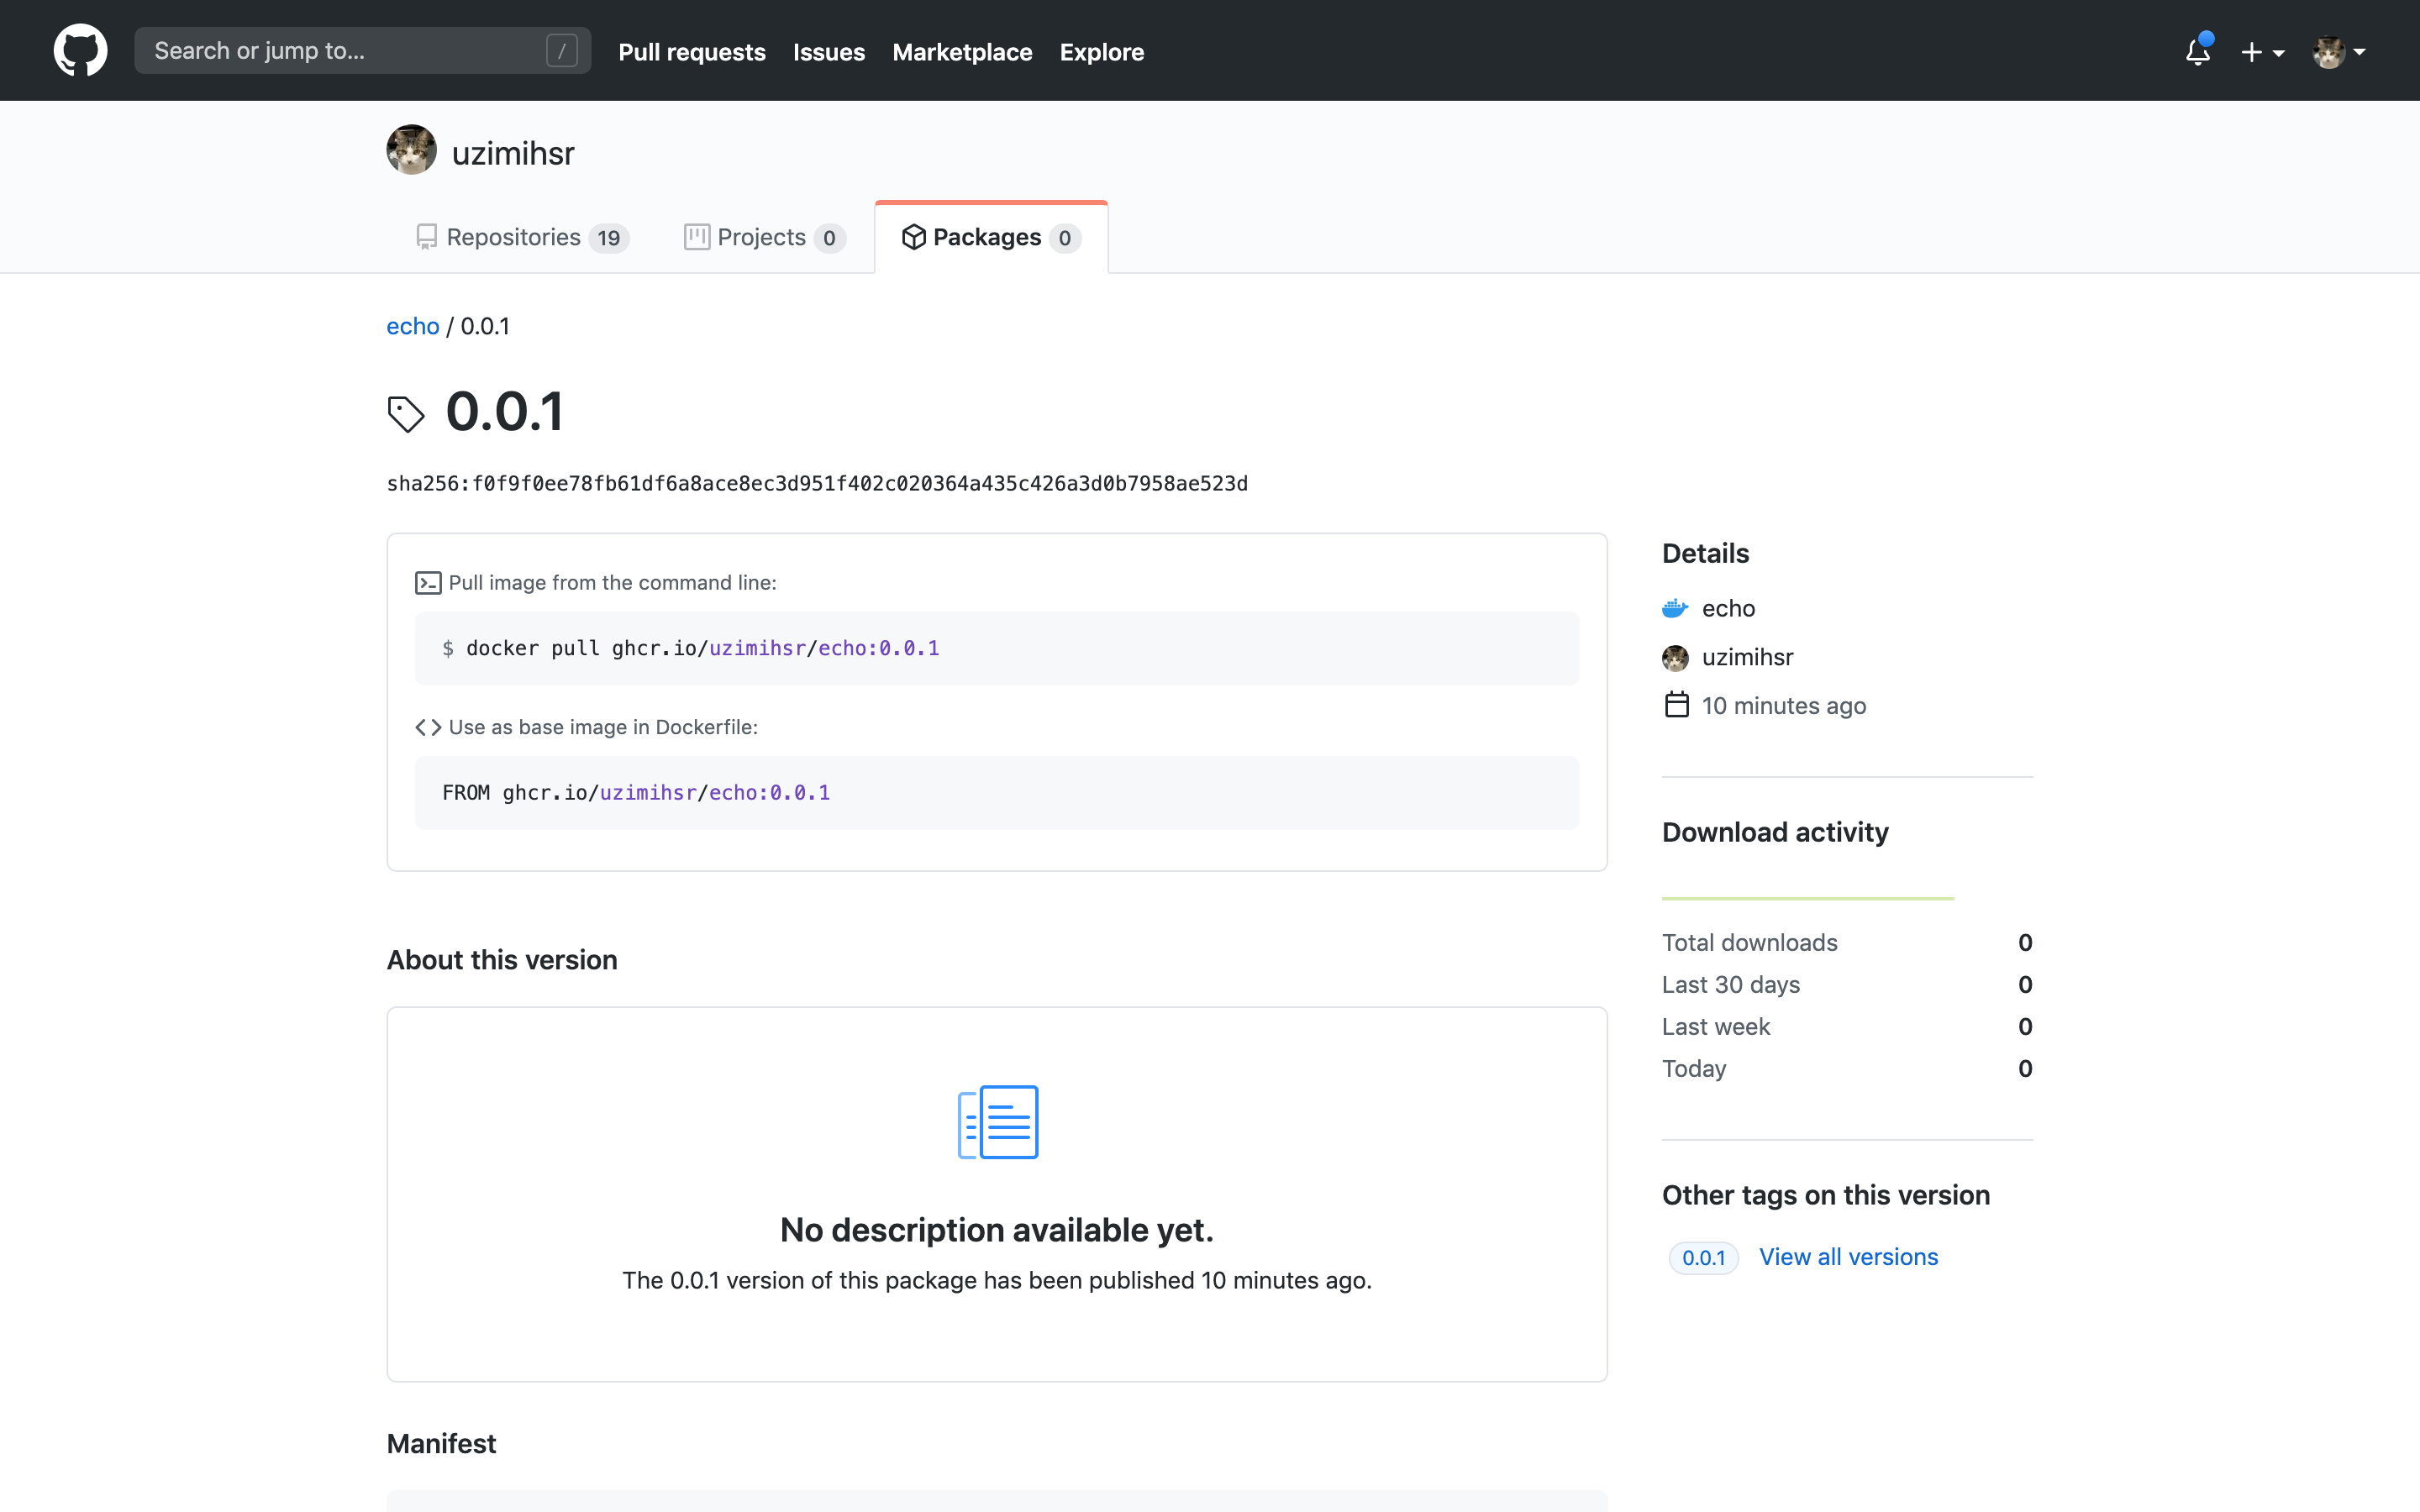Open Pull requests in the top nav
The image size is (2420, 1512).
(692, 52)
